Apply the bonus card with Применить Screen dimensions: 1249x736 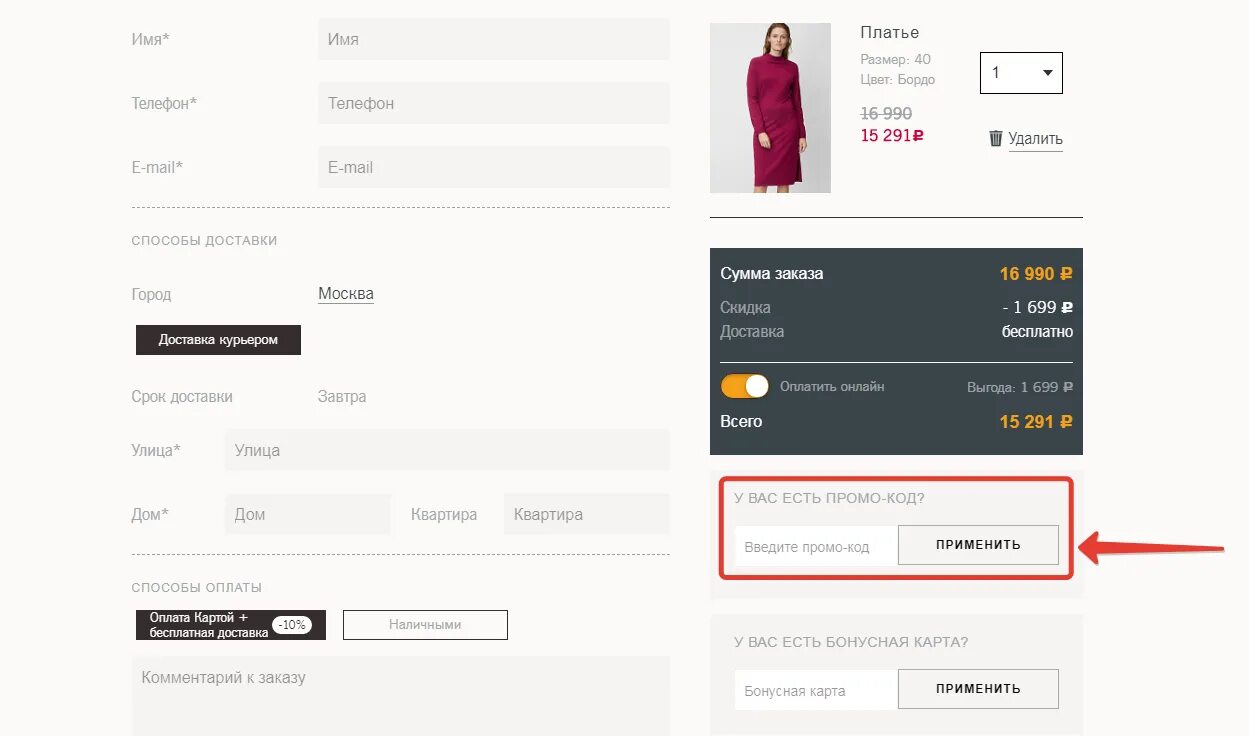pyautogui.click(x=978, y=689)
